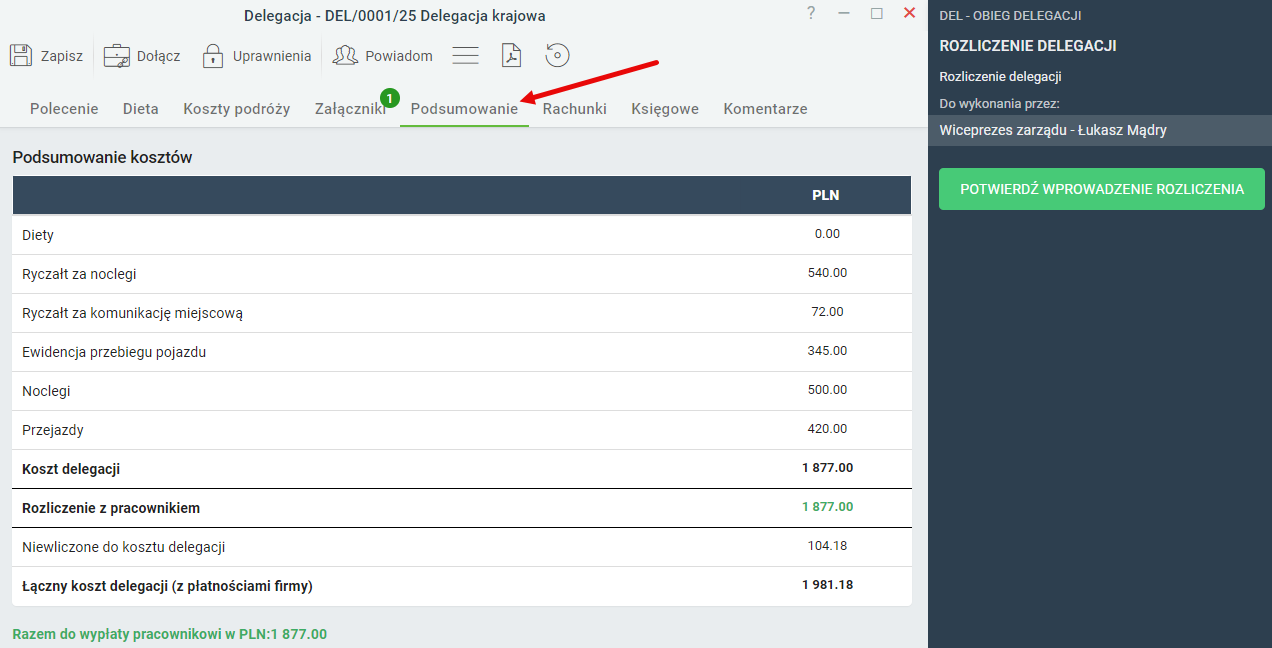
Task: Click the value 104.18
Action: (827, 546)
